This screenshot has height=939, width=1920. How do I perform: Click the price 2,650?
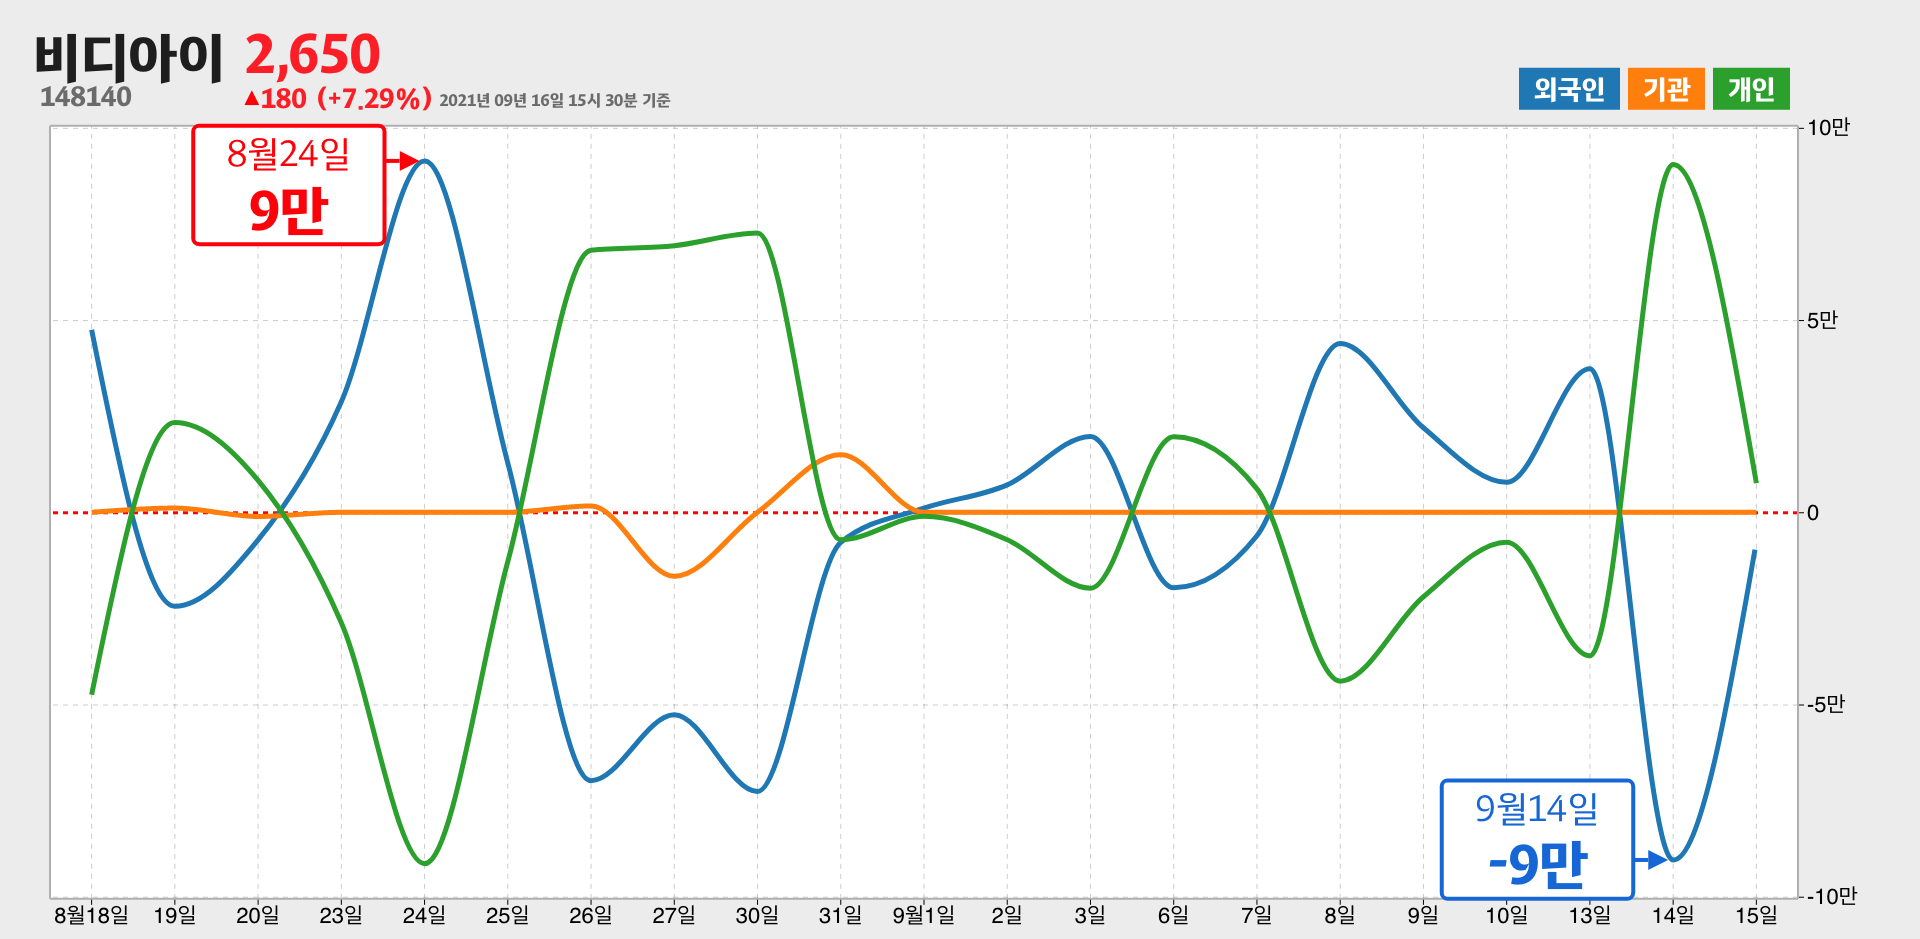[313, 54]
